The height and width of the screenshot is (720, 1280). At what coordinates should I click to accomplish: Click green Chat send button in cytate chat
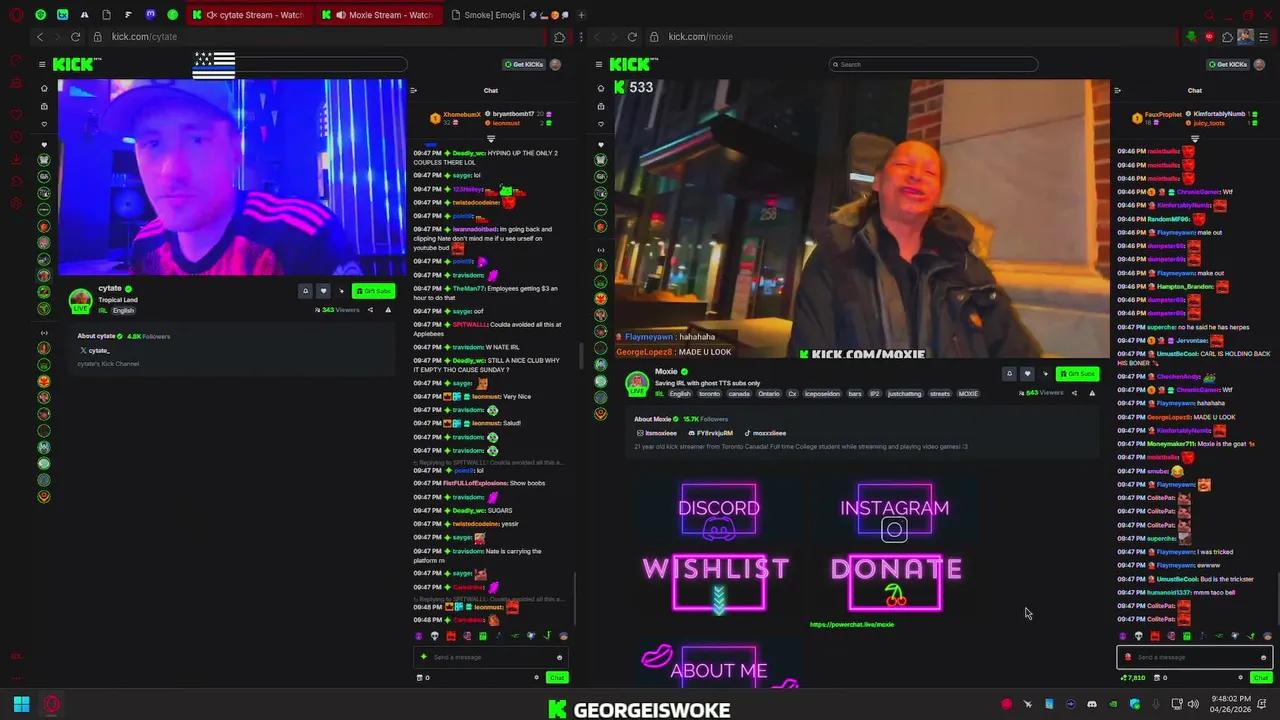[x=557, y=678]
